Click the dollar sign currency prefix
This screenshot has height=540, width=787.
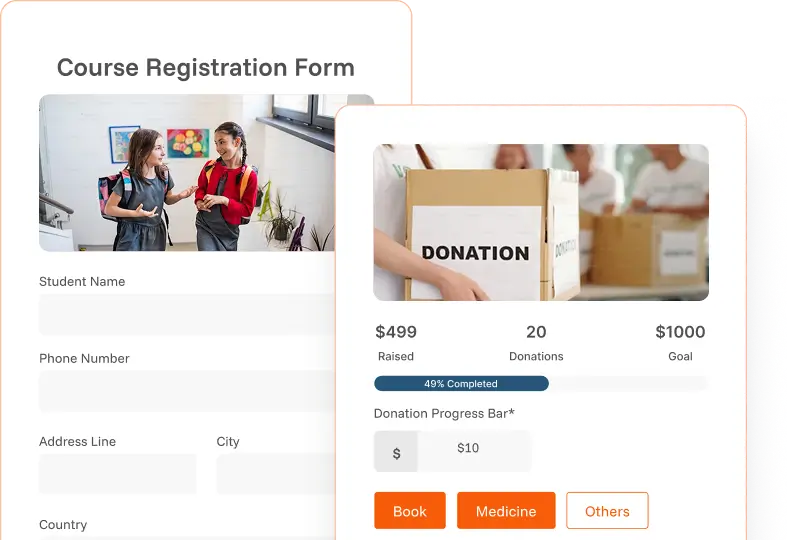coord(396,452)
